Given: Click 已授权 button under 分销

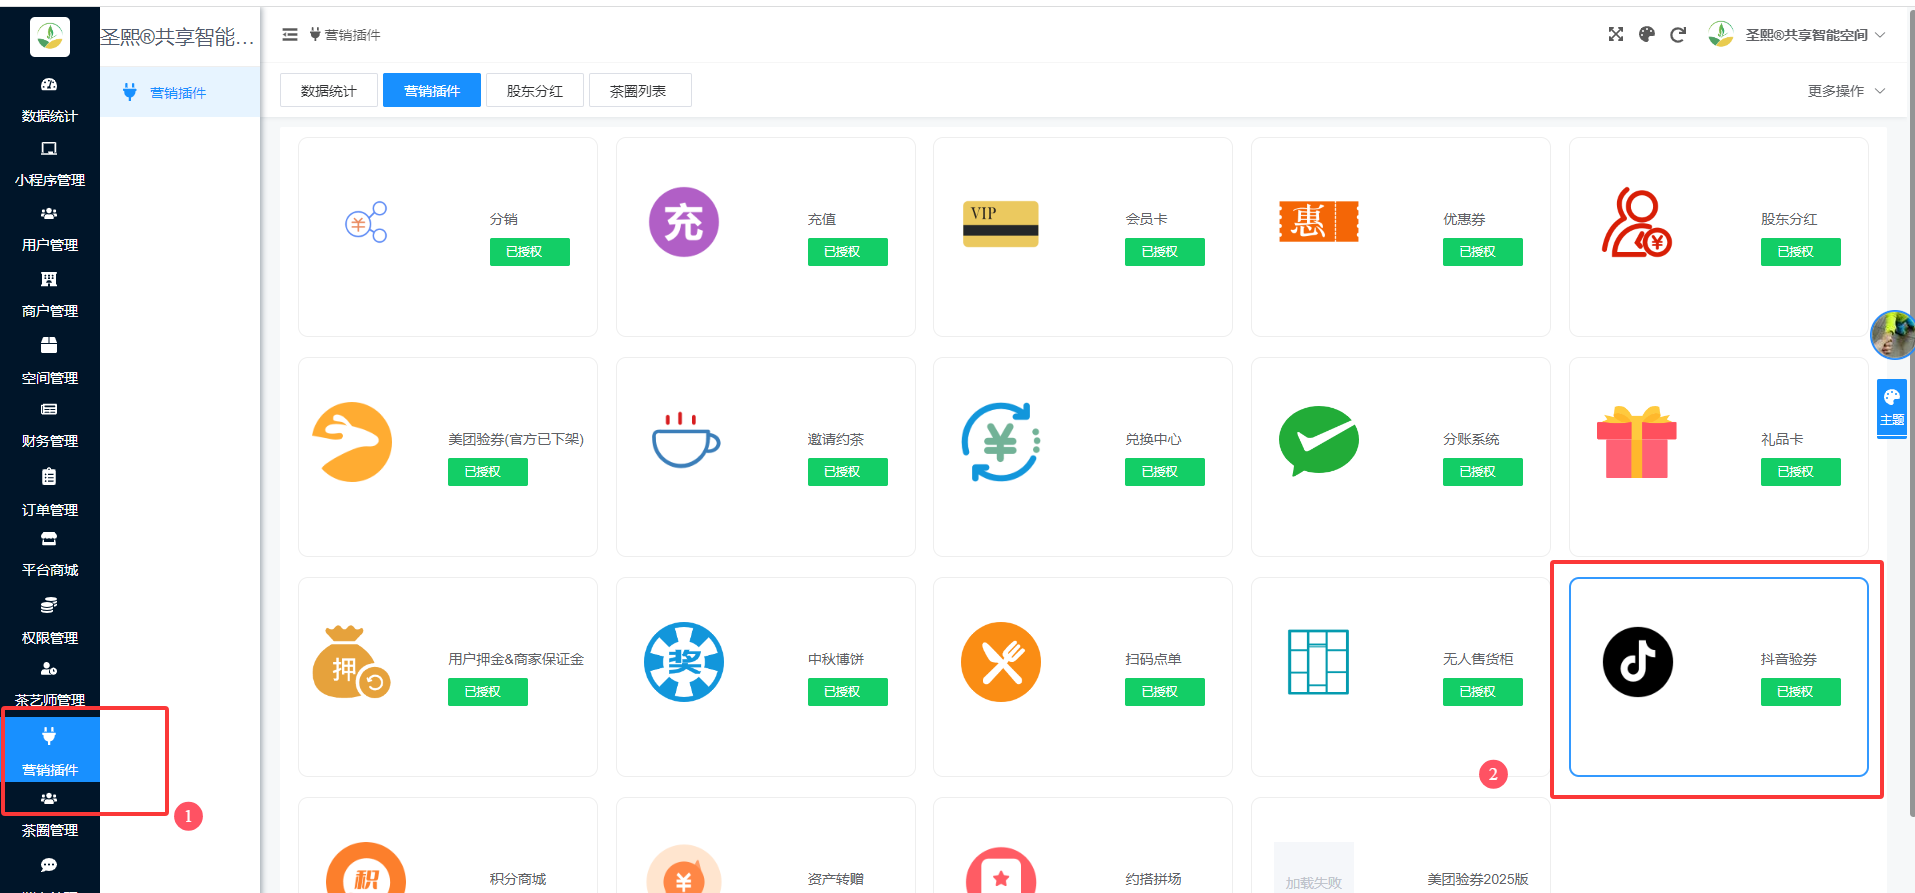Looking at the screenshot, I should pos(530,252).
